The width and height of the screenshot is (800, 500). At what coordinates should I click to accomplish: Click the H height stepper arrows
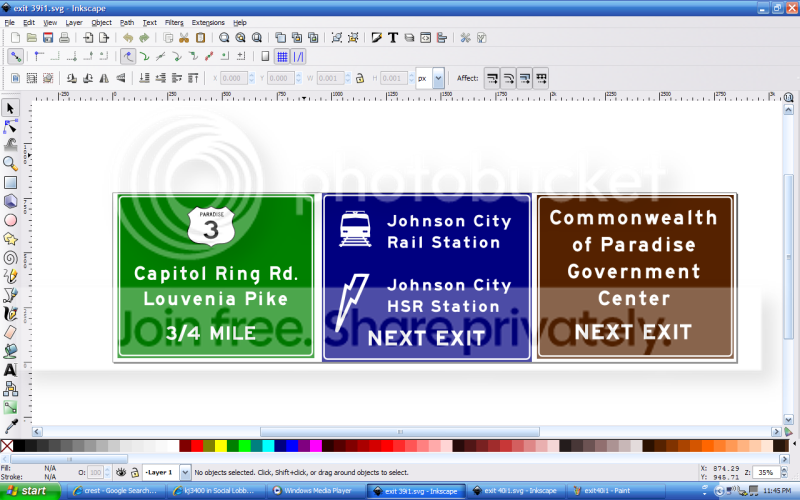(x=412, y=78)
